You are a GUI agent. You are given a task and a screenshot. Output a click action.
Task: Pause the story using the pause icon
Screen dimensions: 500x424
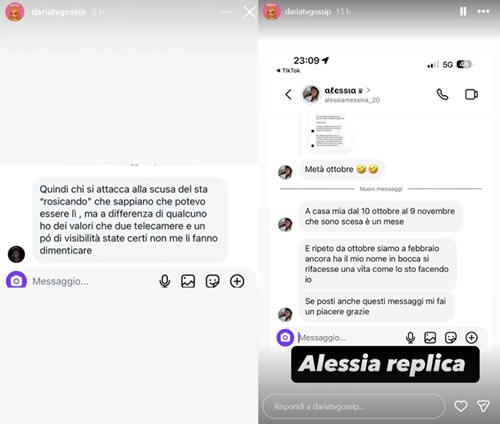(463, 12)
